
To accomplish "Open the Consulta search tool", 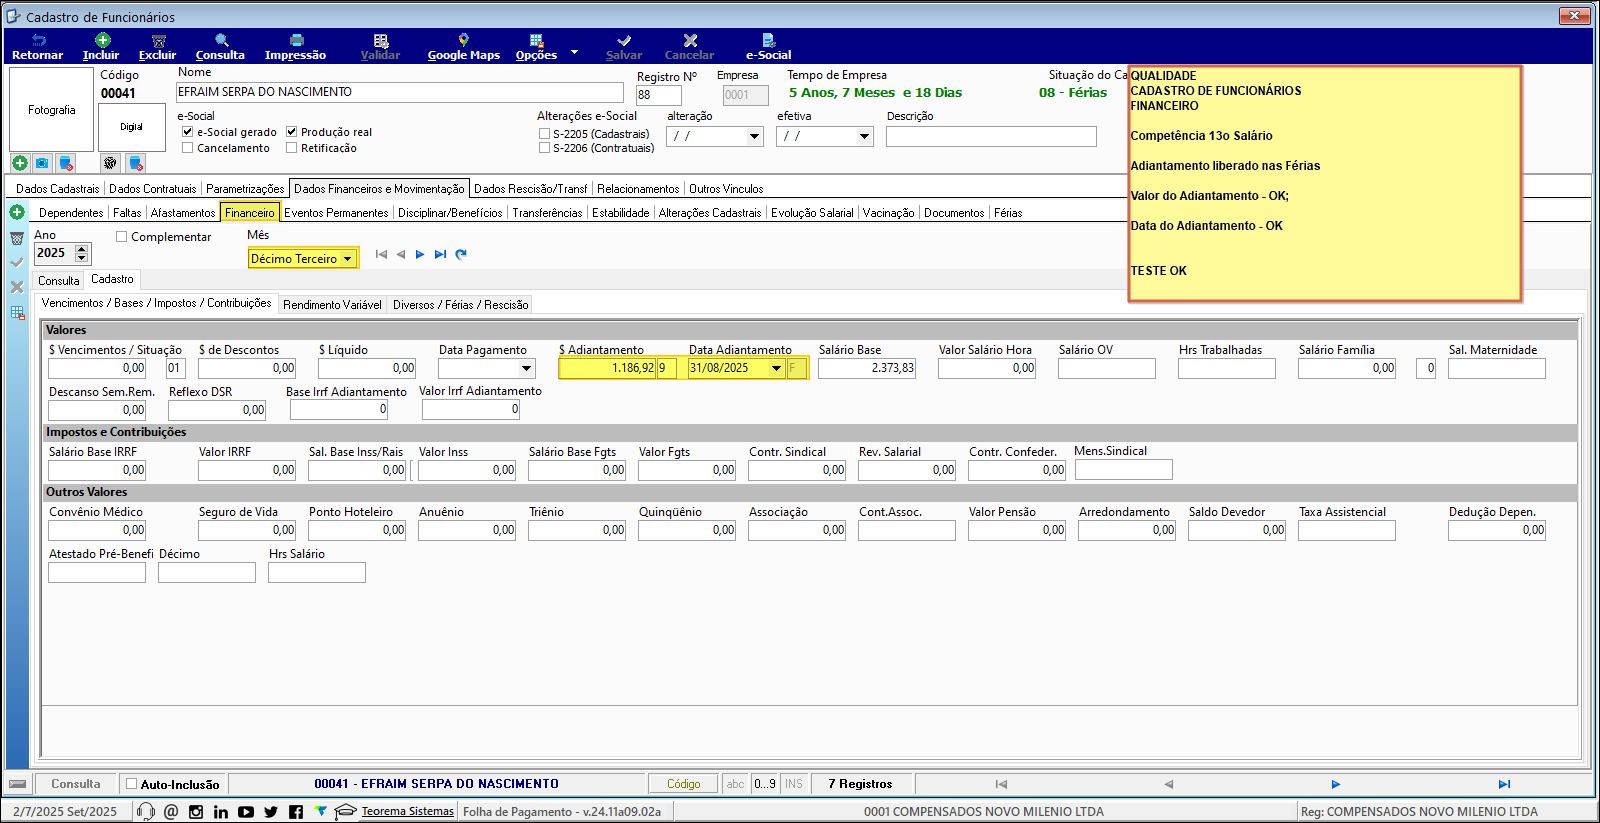I will pyautogui.click(x=220, y=47).
